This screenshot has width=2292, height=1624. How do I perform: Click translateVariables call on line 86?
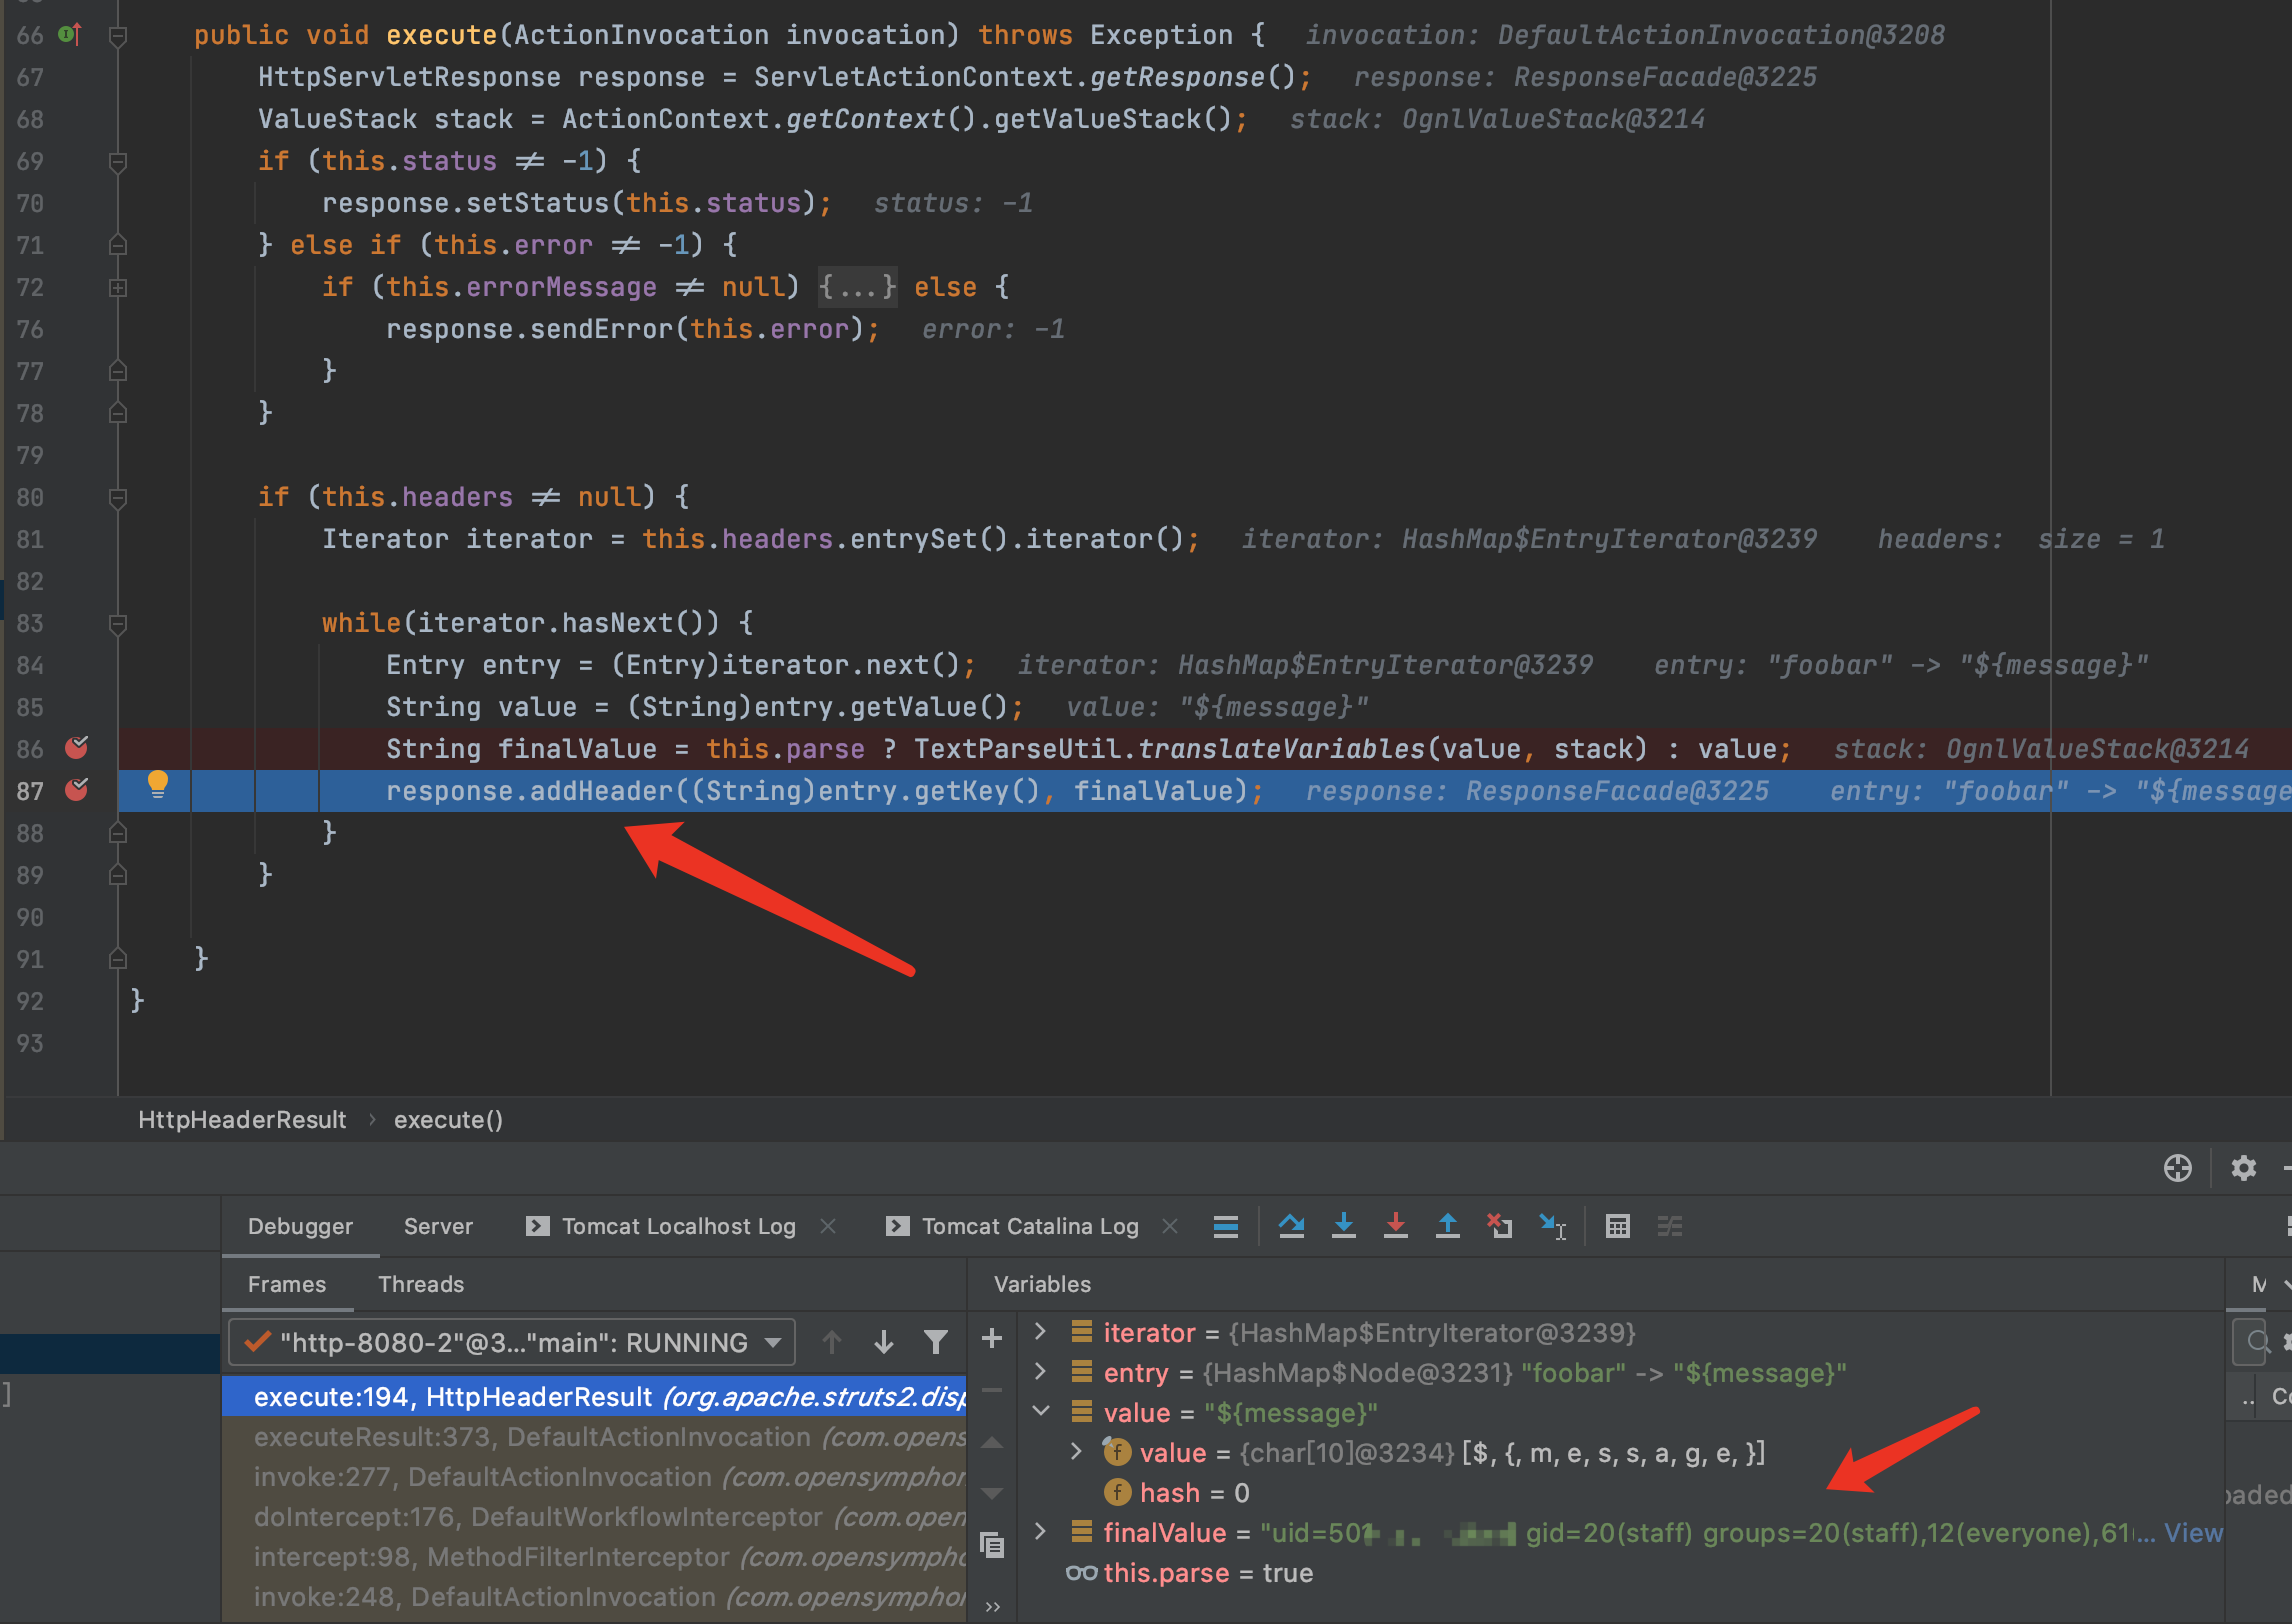click(1282, 749)
